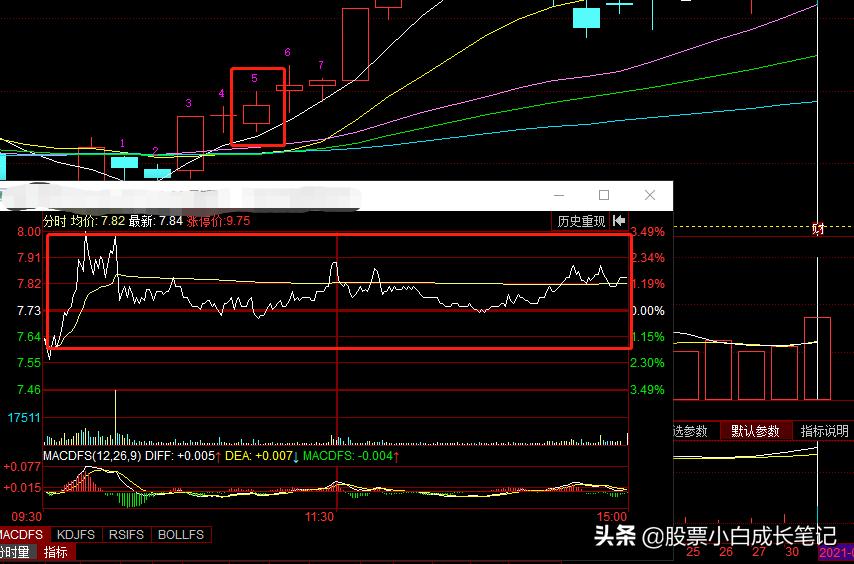The image size is (854, 564).
Task: Click the rewind arrow icon beside 历史重现
Action: click(x=619, y=220)
